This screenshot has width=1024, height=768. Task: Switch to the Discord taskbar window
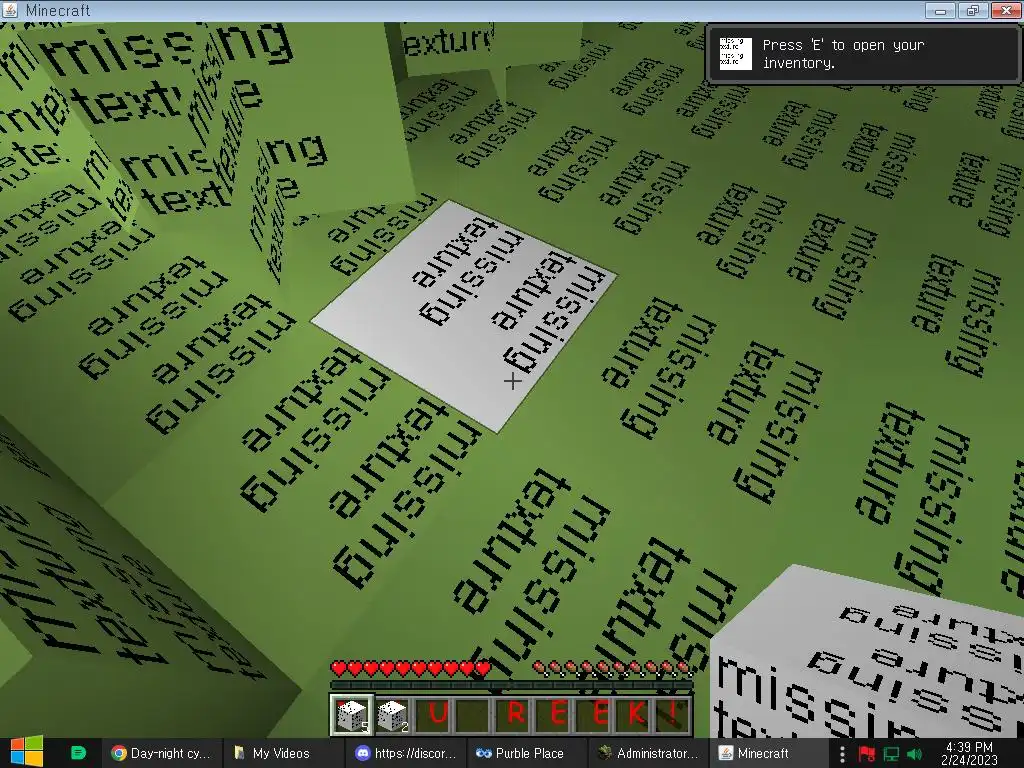coord(406,753)
